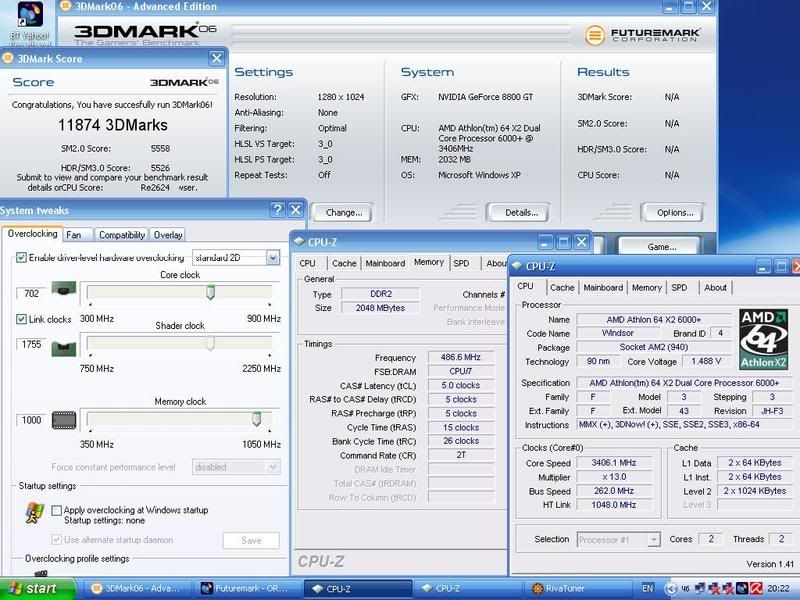
Task: Check Apply overclocking at Windows startup
Action: pyautogui.click(x=57, y=510)
